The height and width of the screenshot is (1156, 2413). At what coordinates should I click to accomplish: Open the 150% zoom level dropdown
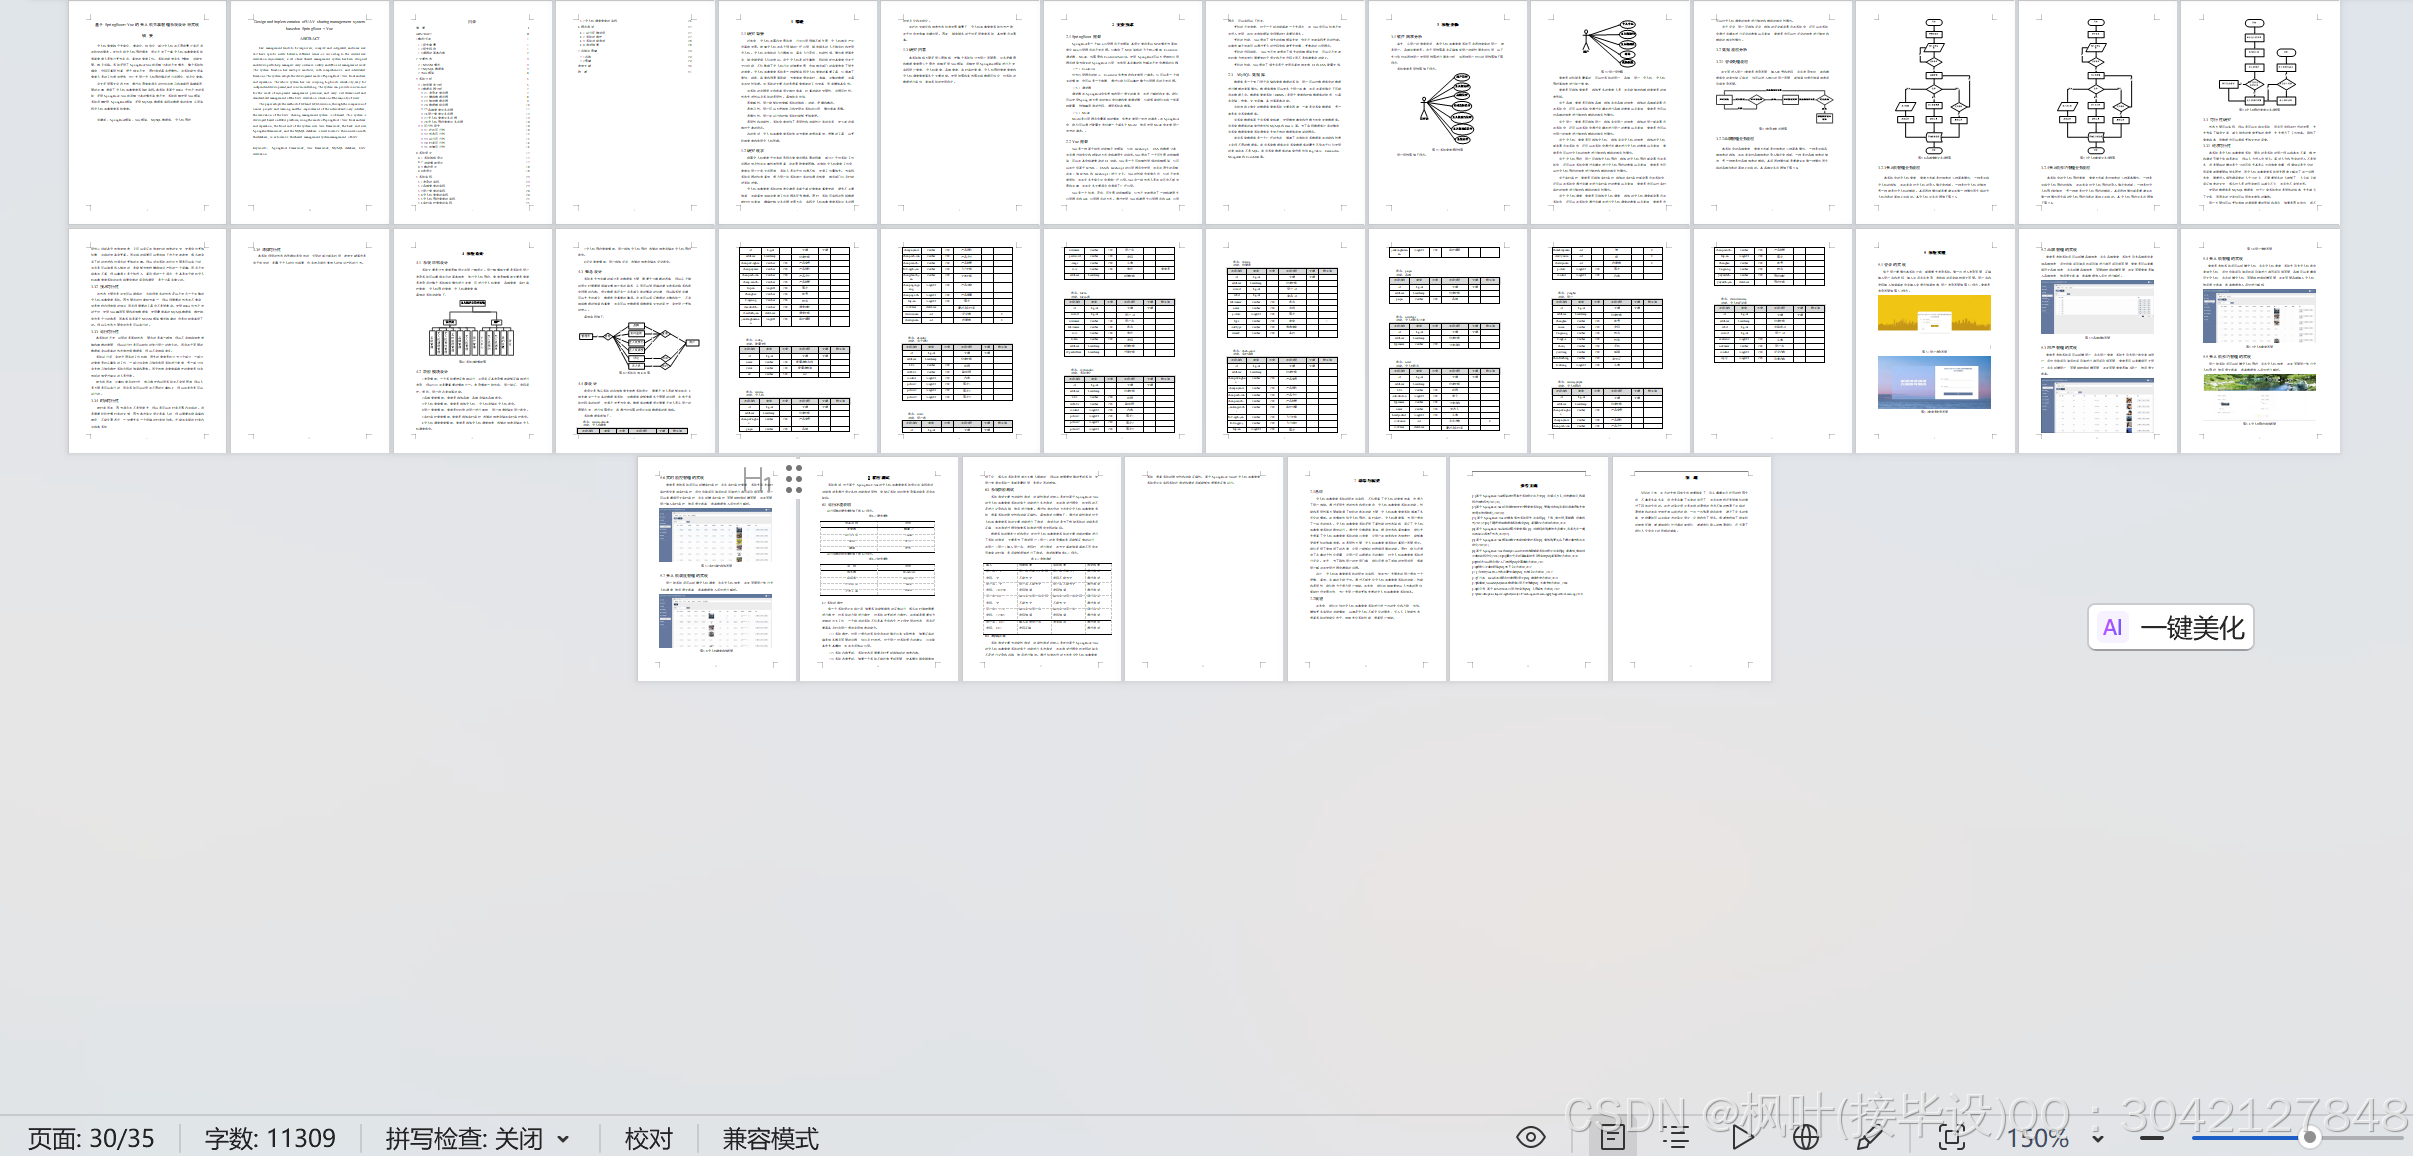pos(2097,1138)
